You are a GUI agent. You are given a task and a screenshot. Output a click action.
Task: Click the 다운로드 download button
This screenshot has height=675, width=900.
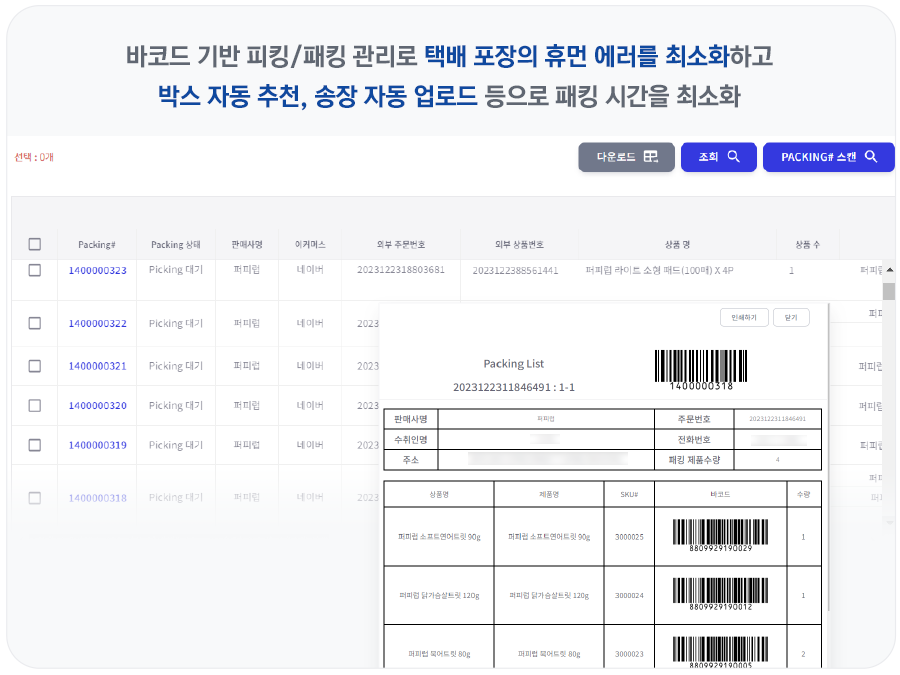click(x=626, y=157)
